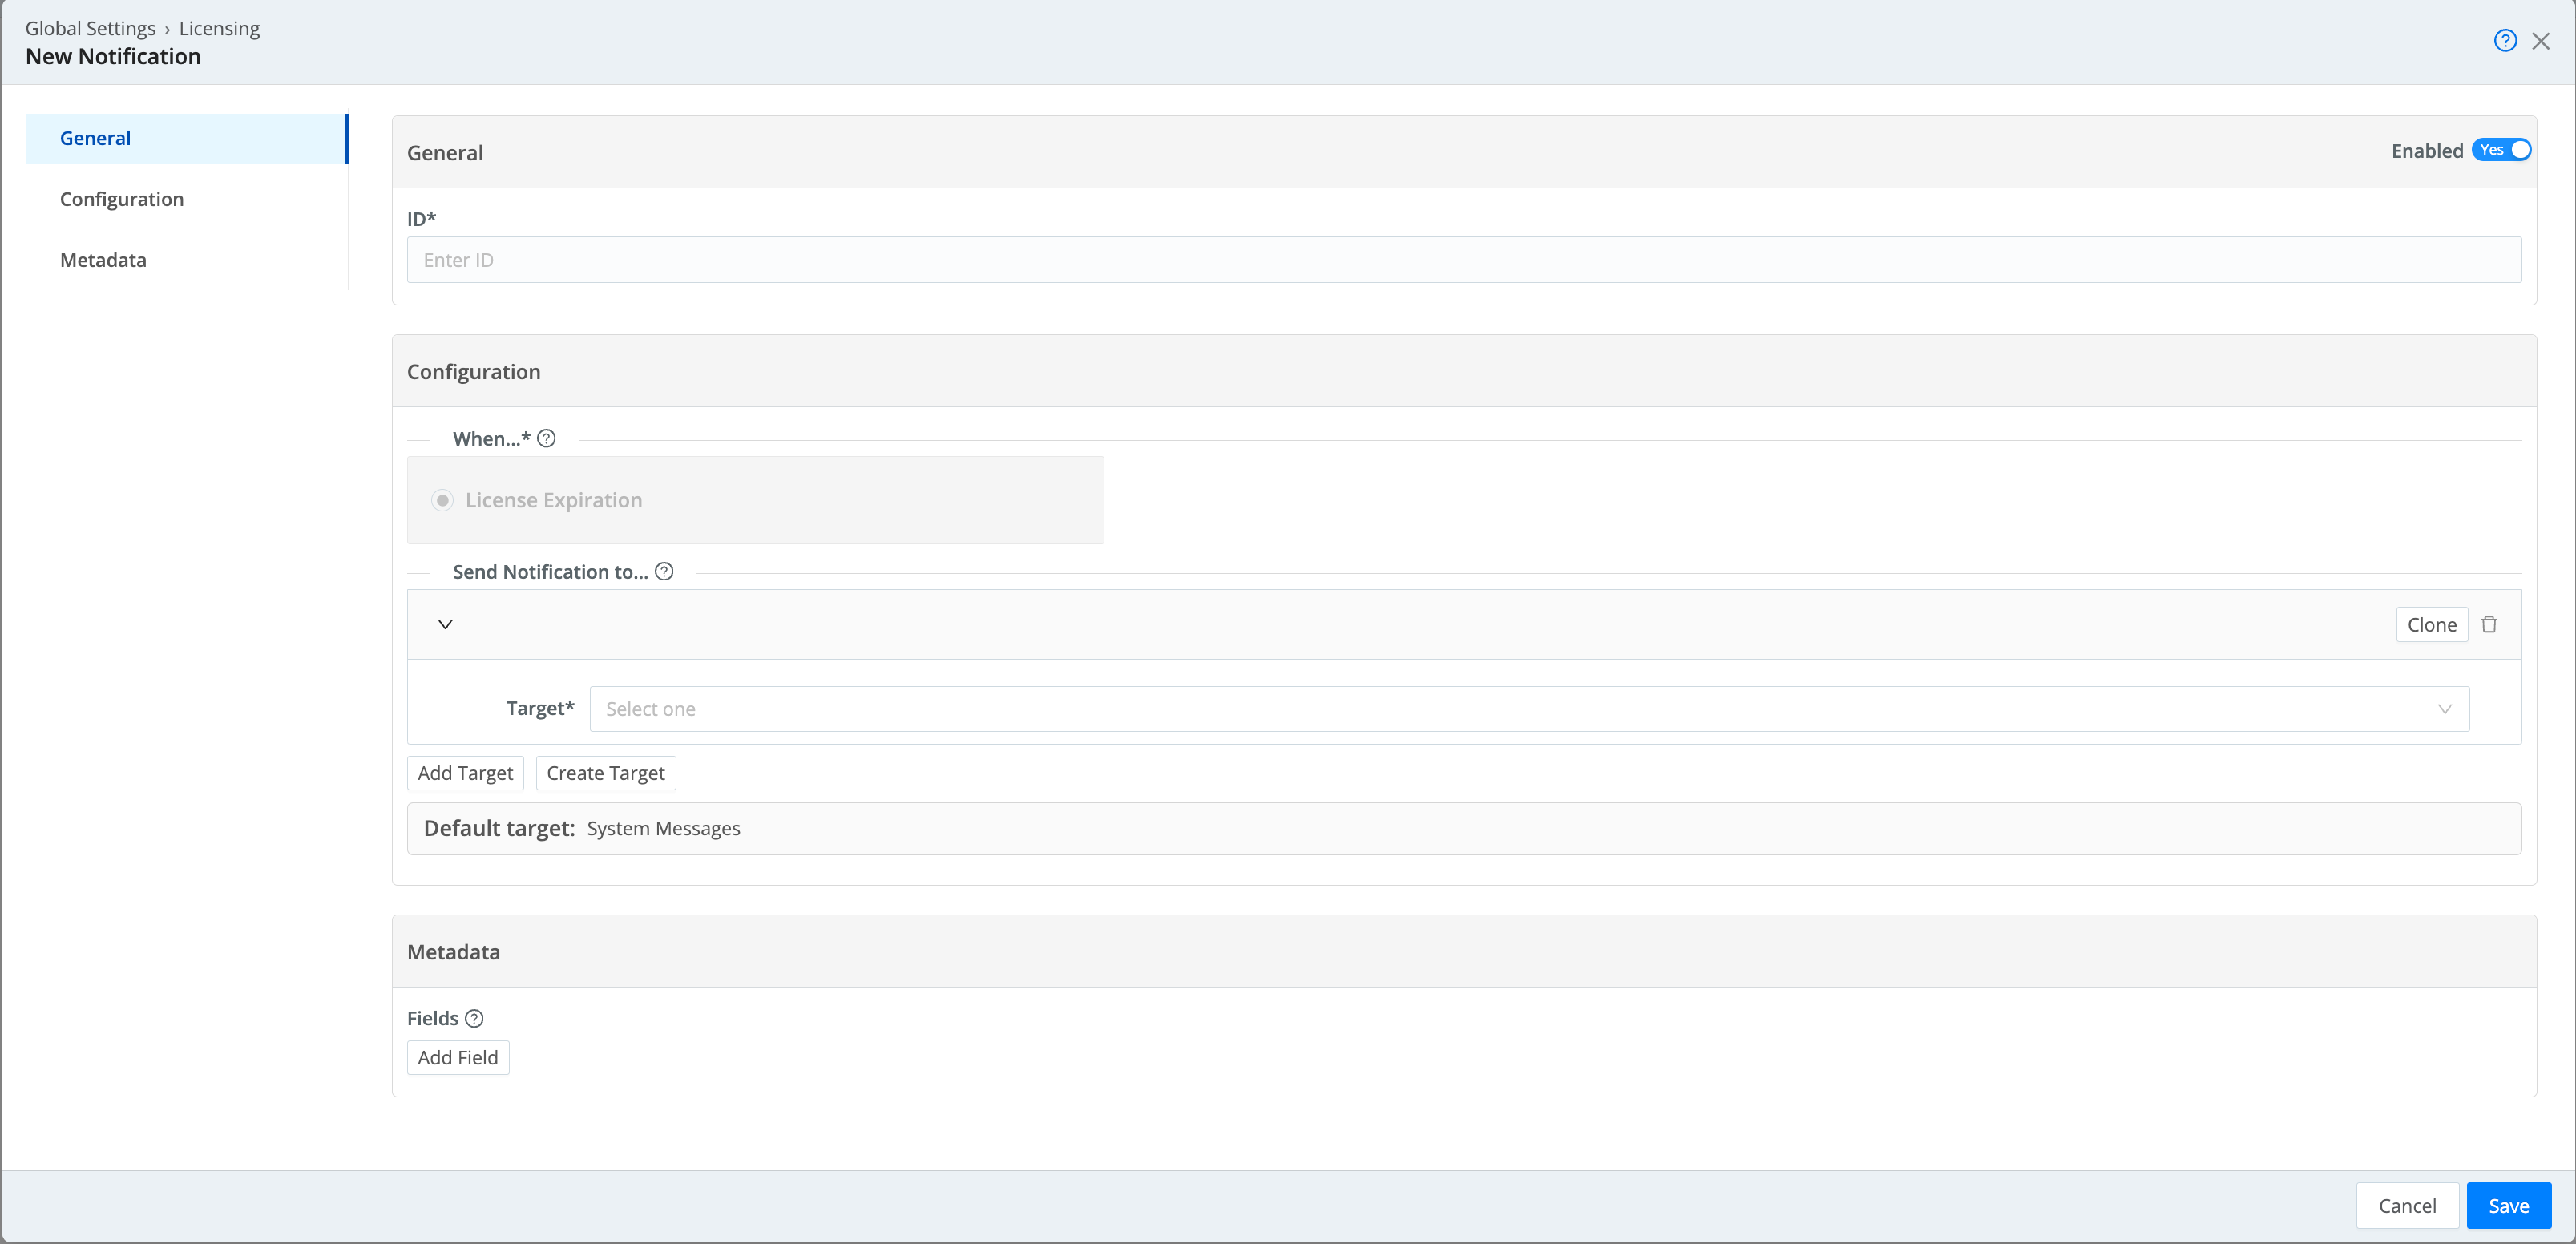Add a field under Metadata
This screenshot has height=1244, width=2576.
pos(457,1057)
